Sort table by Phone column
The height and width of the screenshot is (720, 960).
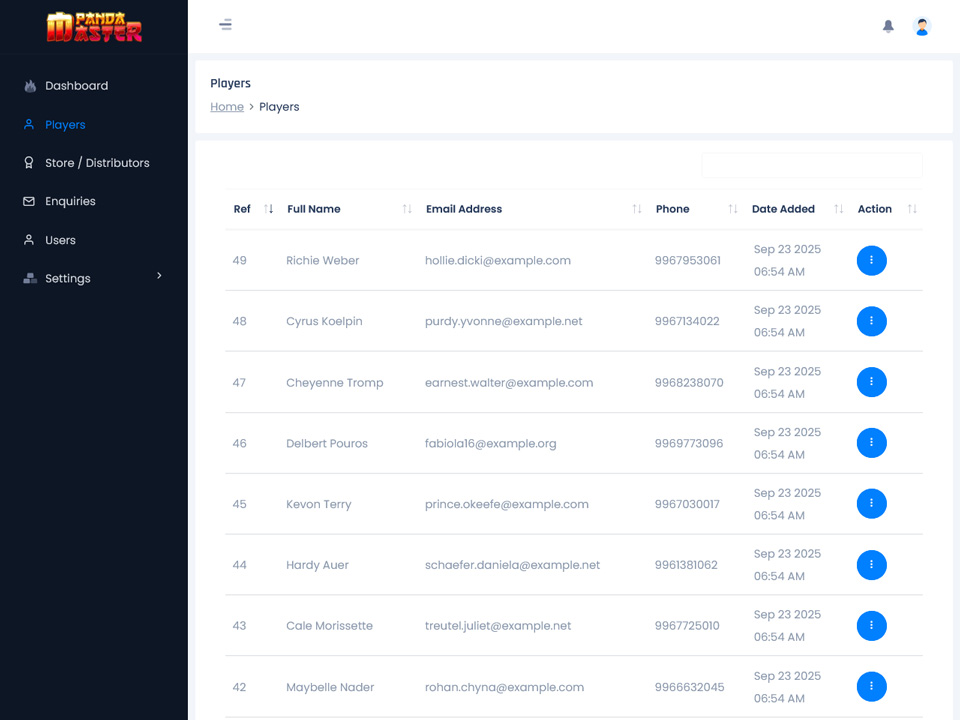[x=672, y=209]
